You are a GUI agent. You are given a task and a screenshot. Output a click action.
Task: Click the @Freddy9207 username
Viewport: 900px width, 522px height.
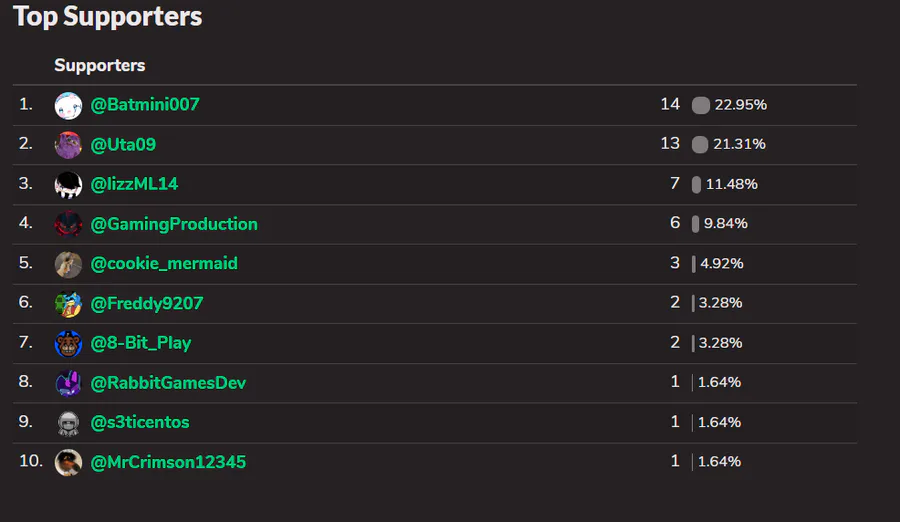[147, 303]
